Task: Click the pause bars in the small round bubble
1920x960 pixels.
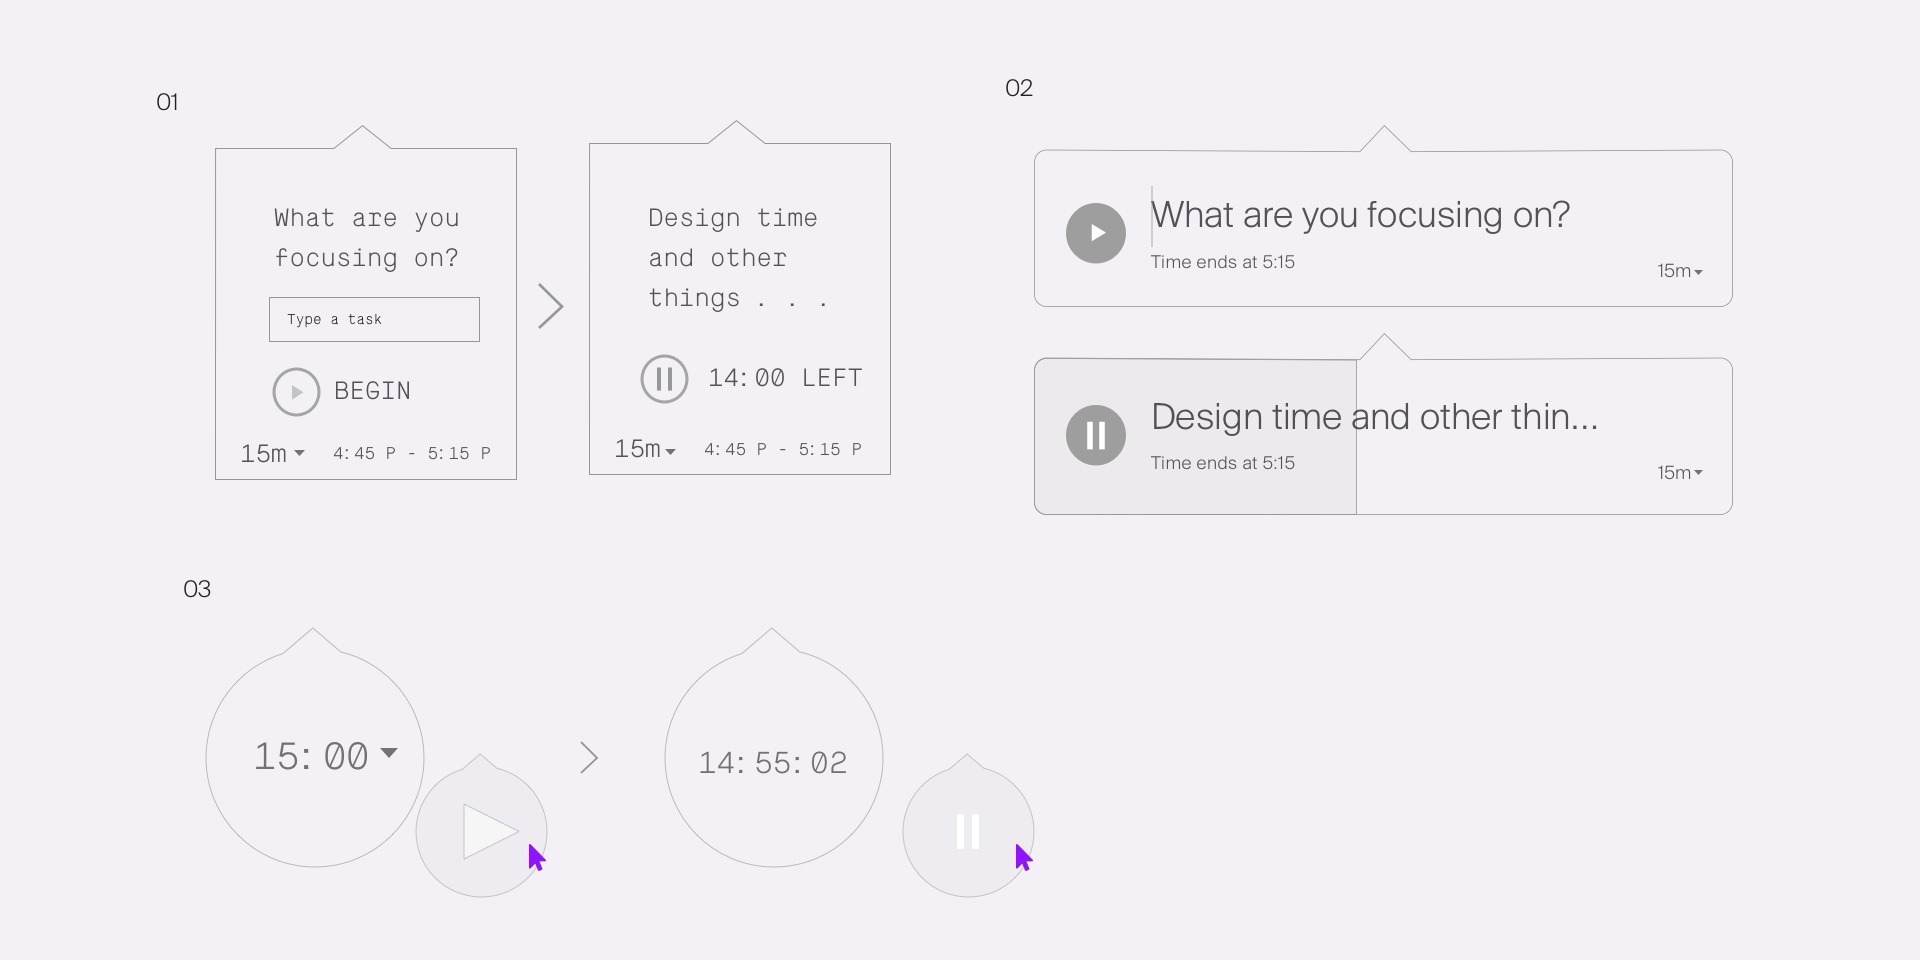Action: point(967,832)
